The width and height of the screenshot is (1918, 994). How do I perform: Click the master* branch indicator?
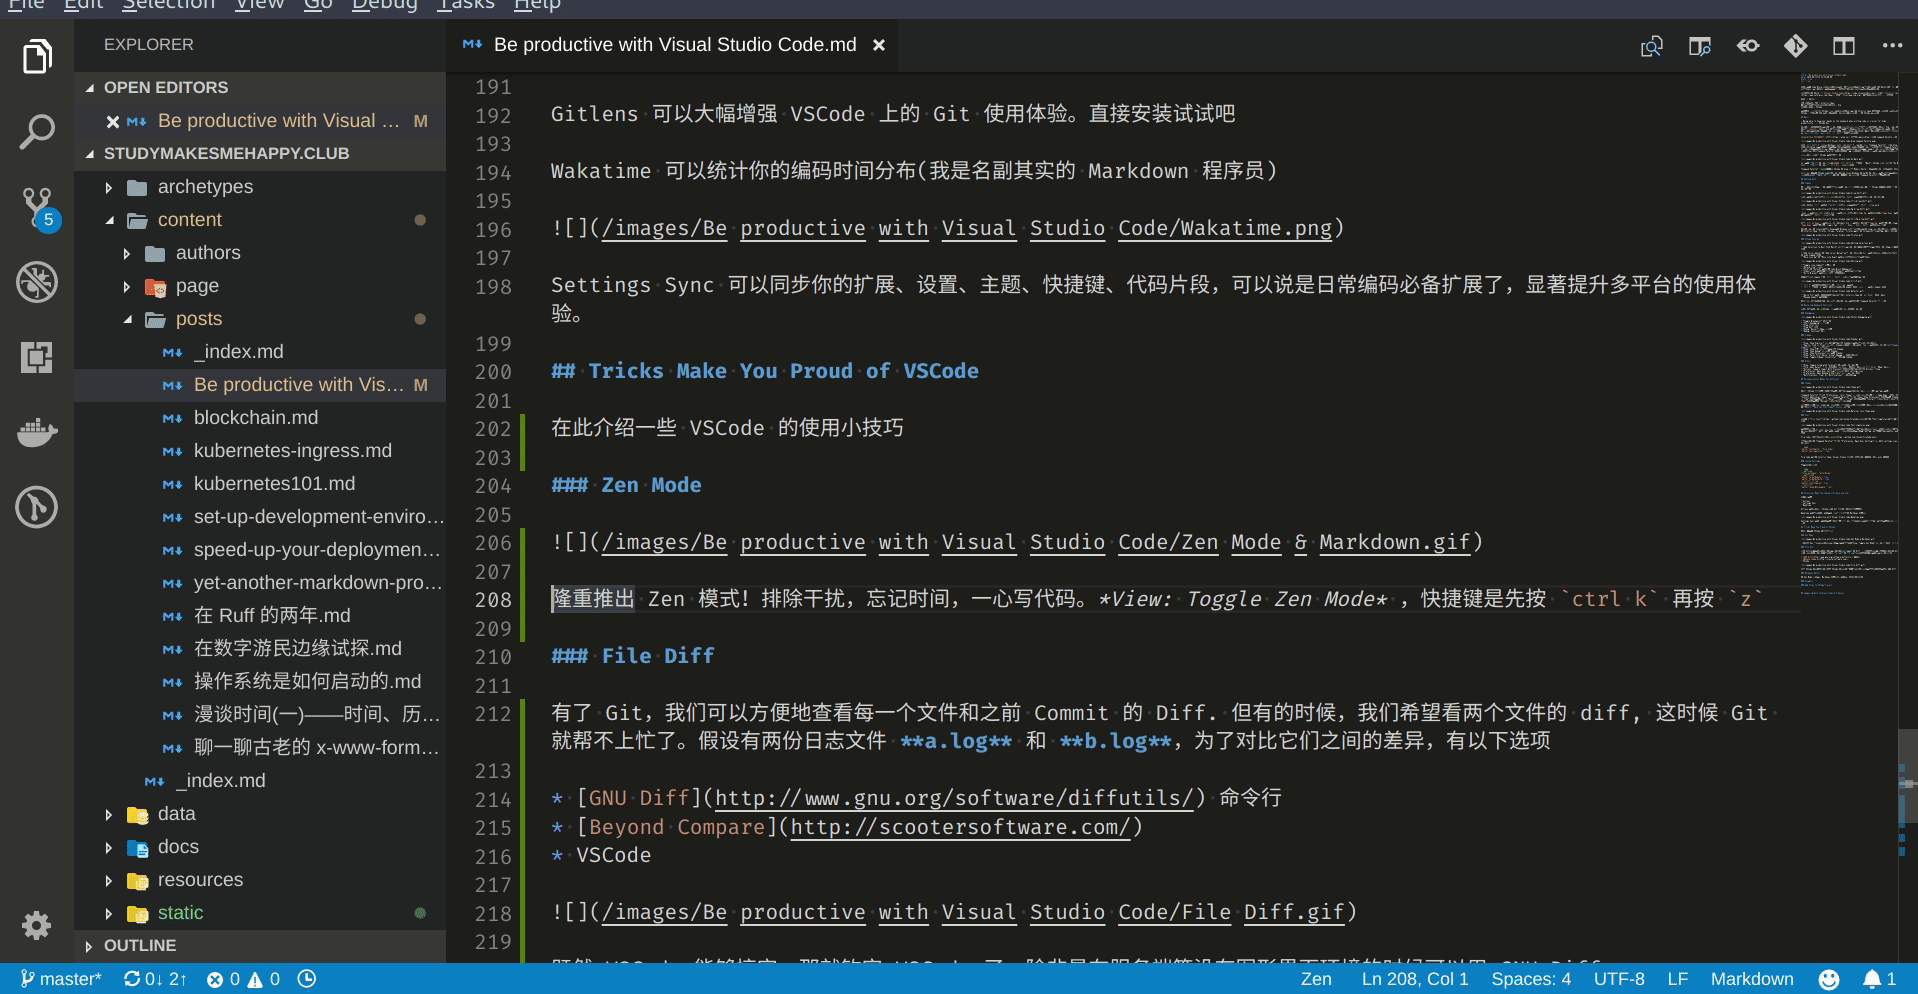(60, 979)
